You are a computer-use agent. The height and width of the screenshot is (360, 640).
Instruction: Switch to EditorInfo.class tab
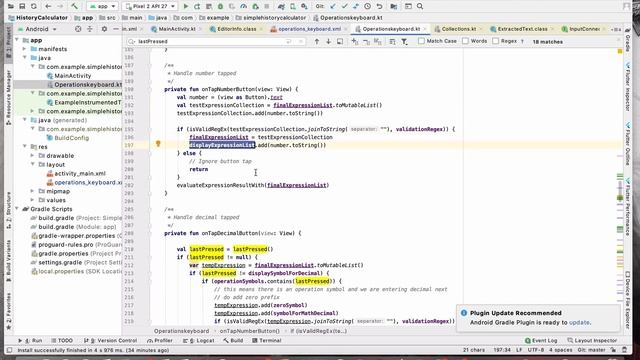pos(237,29)
